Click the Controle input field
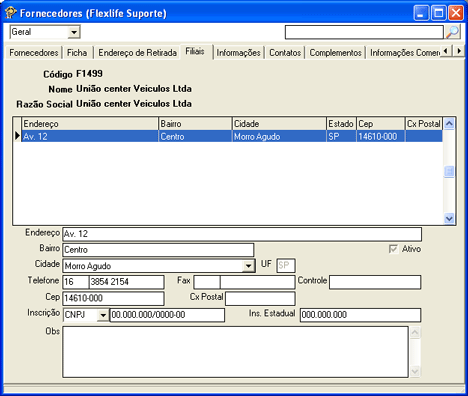Screen dimensions: 468x396 [375, 282]
